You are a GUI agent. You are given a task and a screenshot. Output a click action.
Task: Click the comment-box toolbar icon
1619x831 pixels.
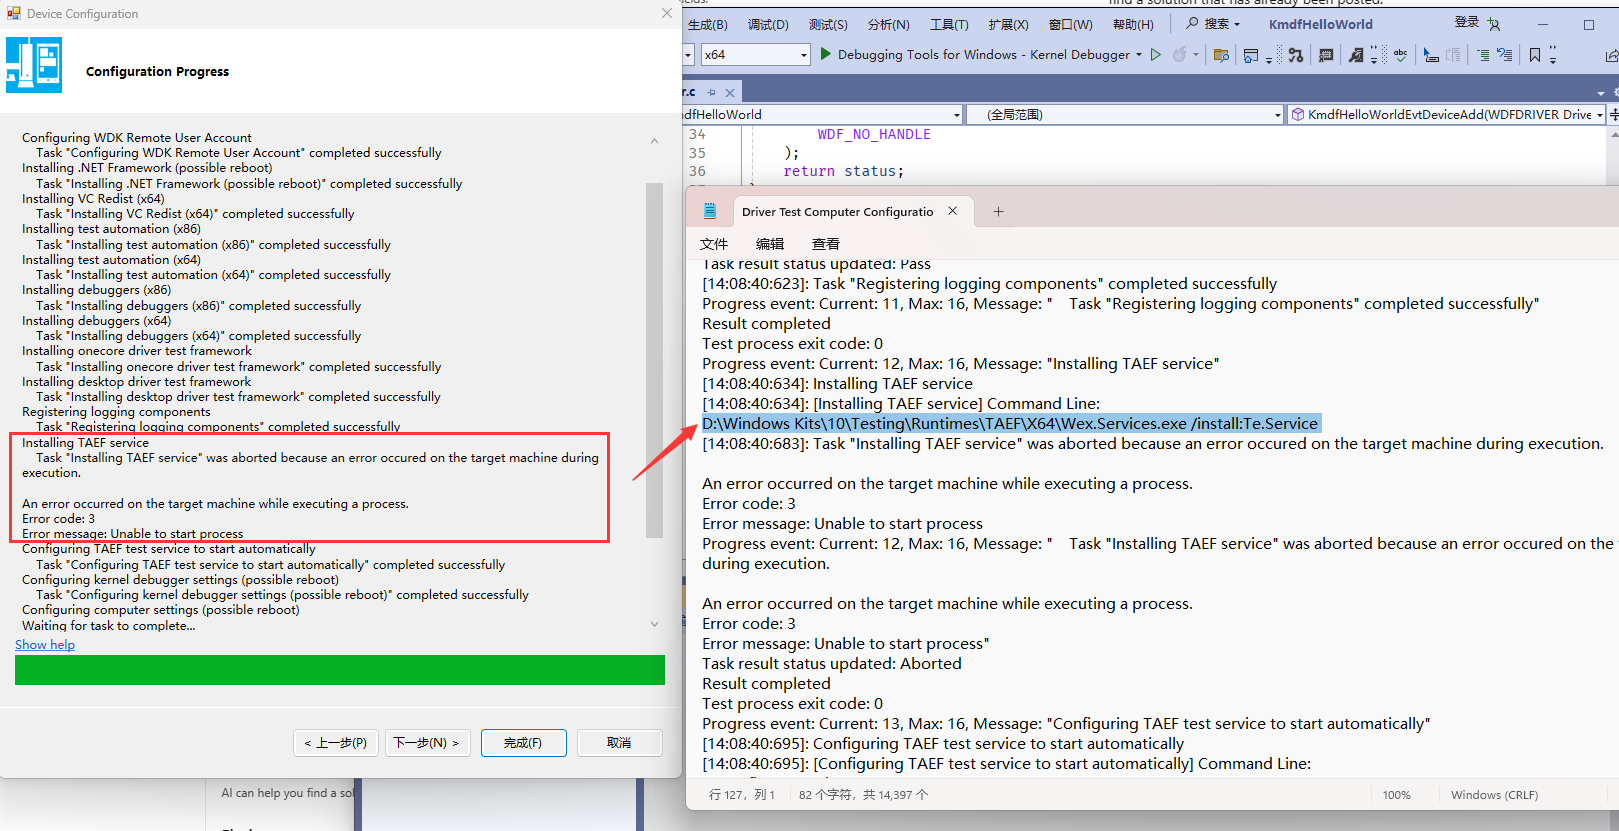coord(1326,55)
